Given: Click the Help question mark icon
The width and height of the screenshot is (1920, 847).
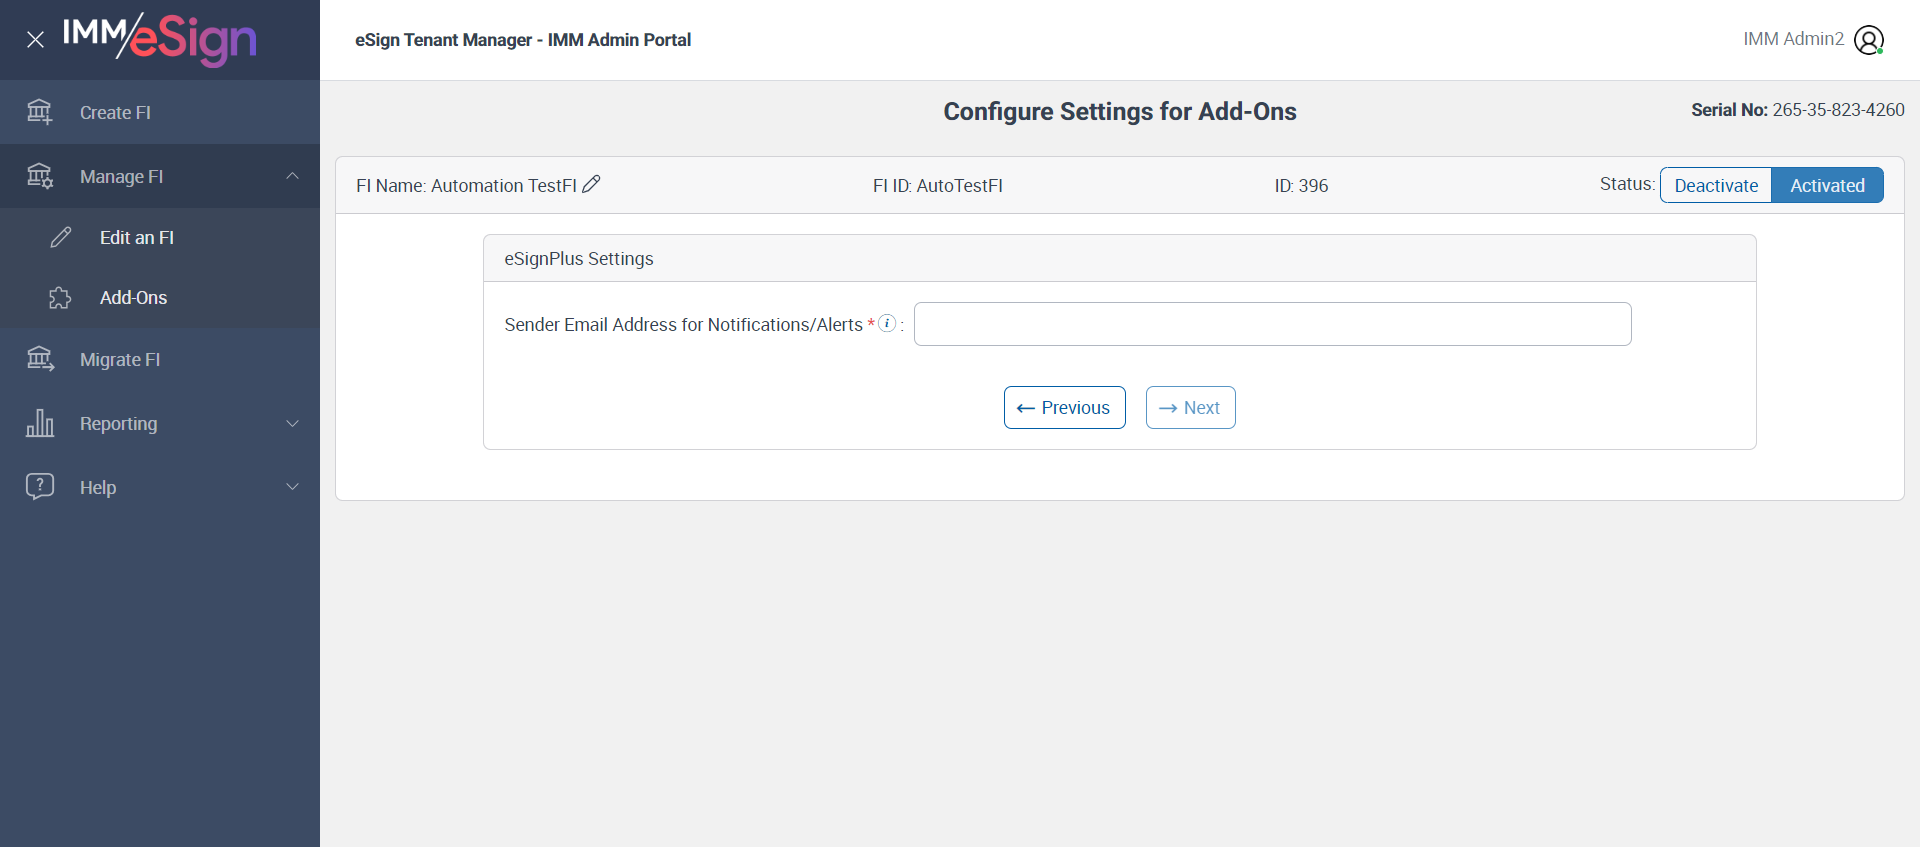Looking at the screenshot, I should 40,487.
